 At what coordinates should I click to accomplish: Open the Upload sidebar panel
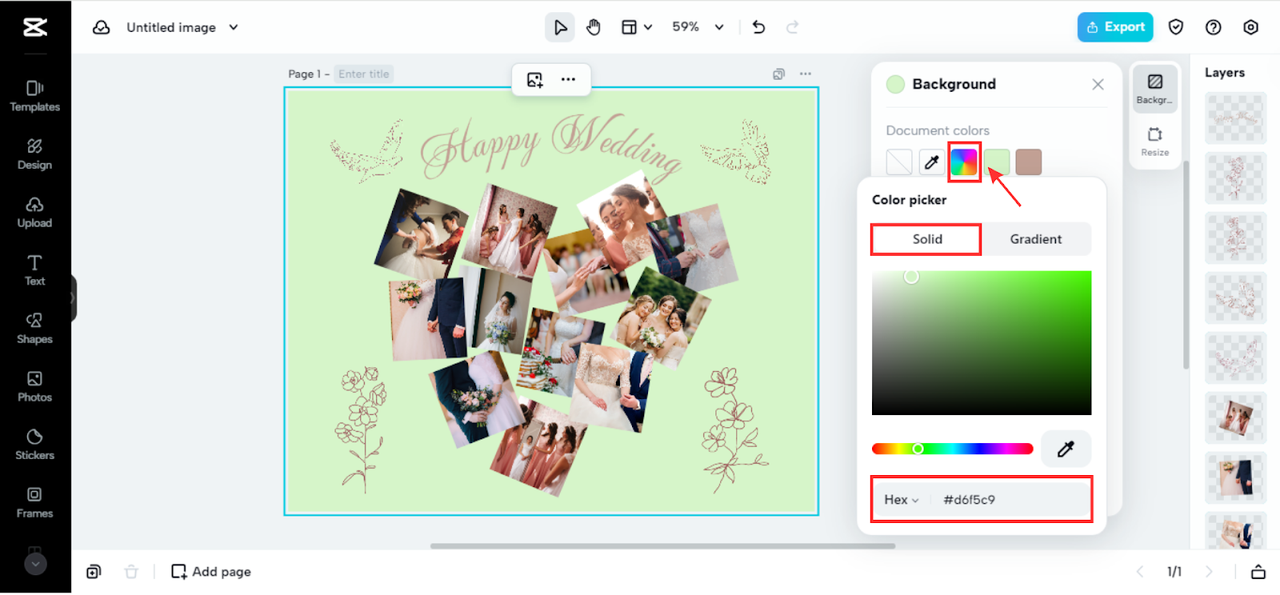35,212
